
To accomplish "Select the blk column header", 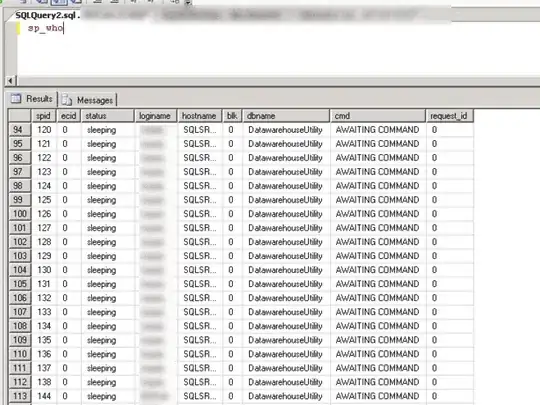I will coord(232,116).
